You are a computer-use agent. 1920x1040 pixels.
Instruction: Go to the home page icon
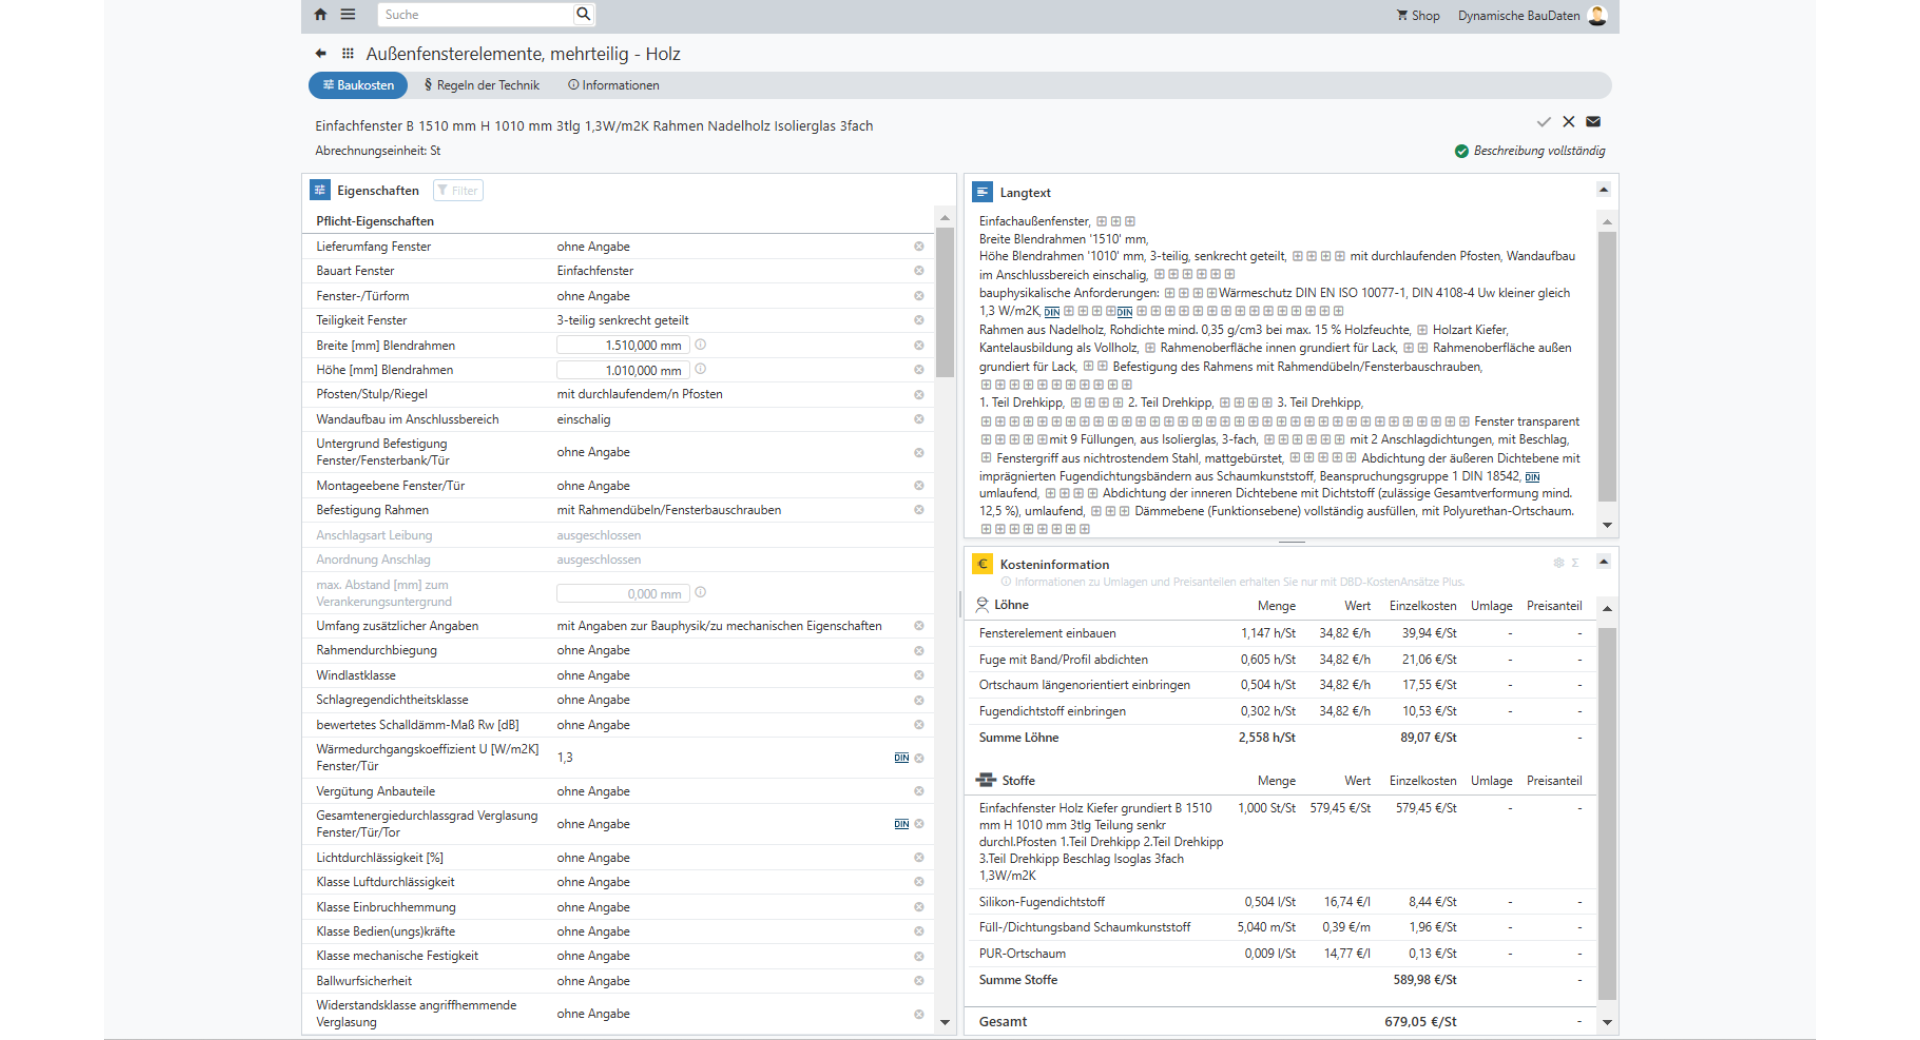[320, 15]
